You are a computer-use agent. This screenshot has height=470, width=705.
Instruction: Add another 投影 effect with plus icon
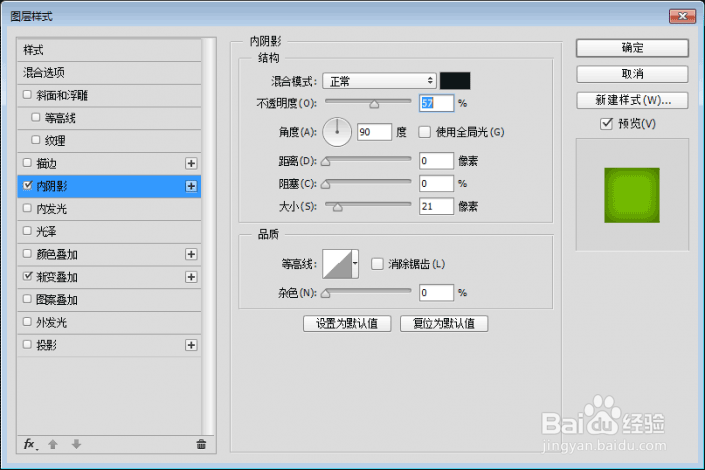191,345
